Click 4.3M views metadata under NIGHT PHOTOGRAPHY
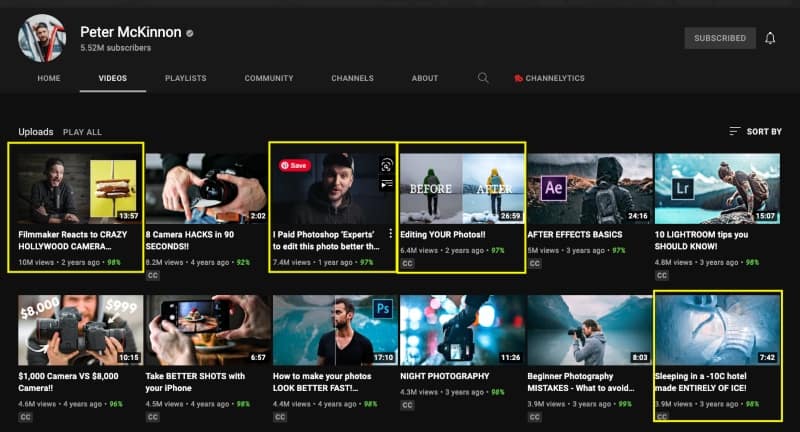The image size is (800, 432). tap(452, 392)
